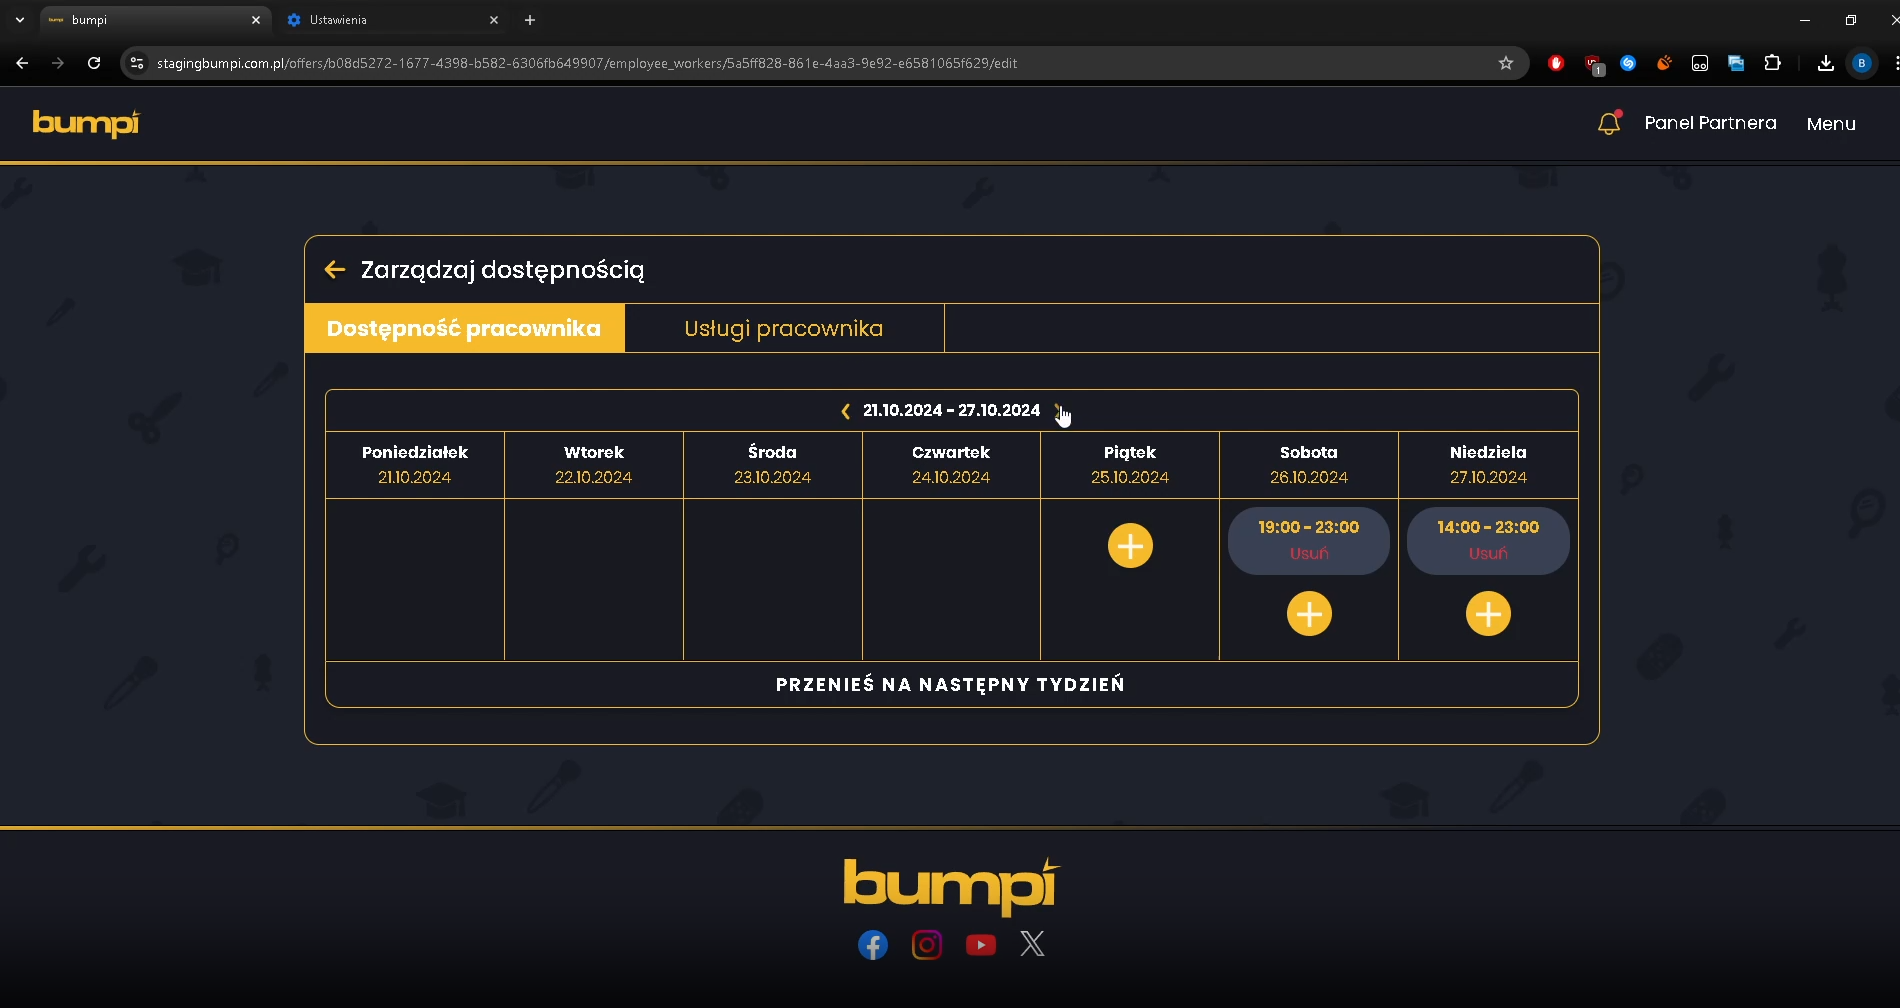Click the Czwartek column header

[951, 465]
